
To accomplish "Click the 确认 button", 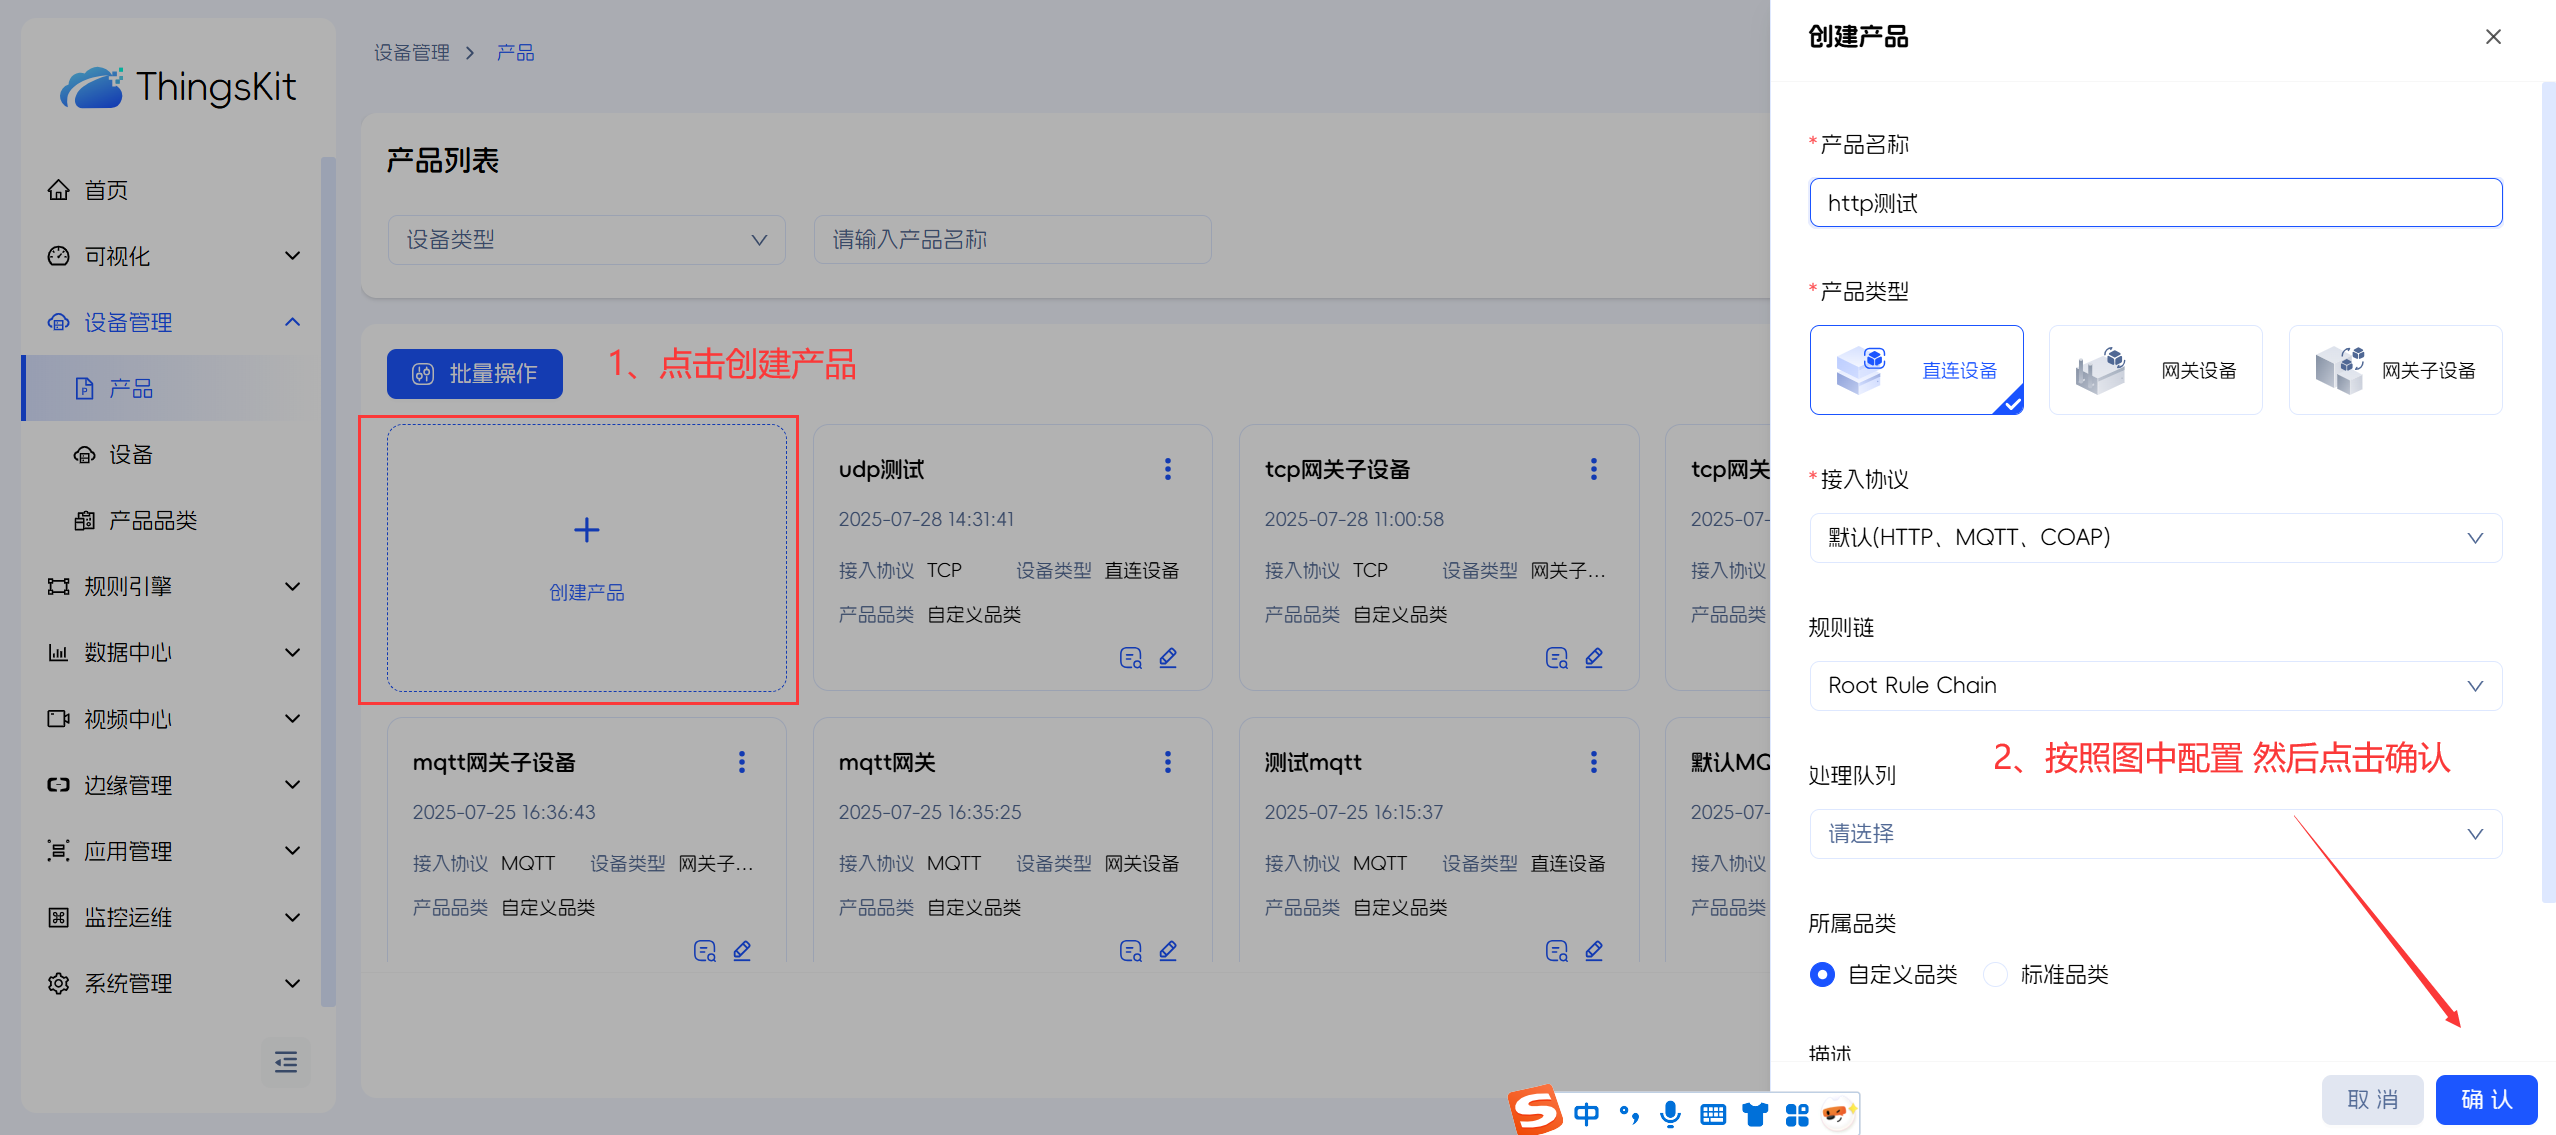I will [x=2485, y=1100].
